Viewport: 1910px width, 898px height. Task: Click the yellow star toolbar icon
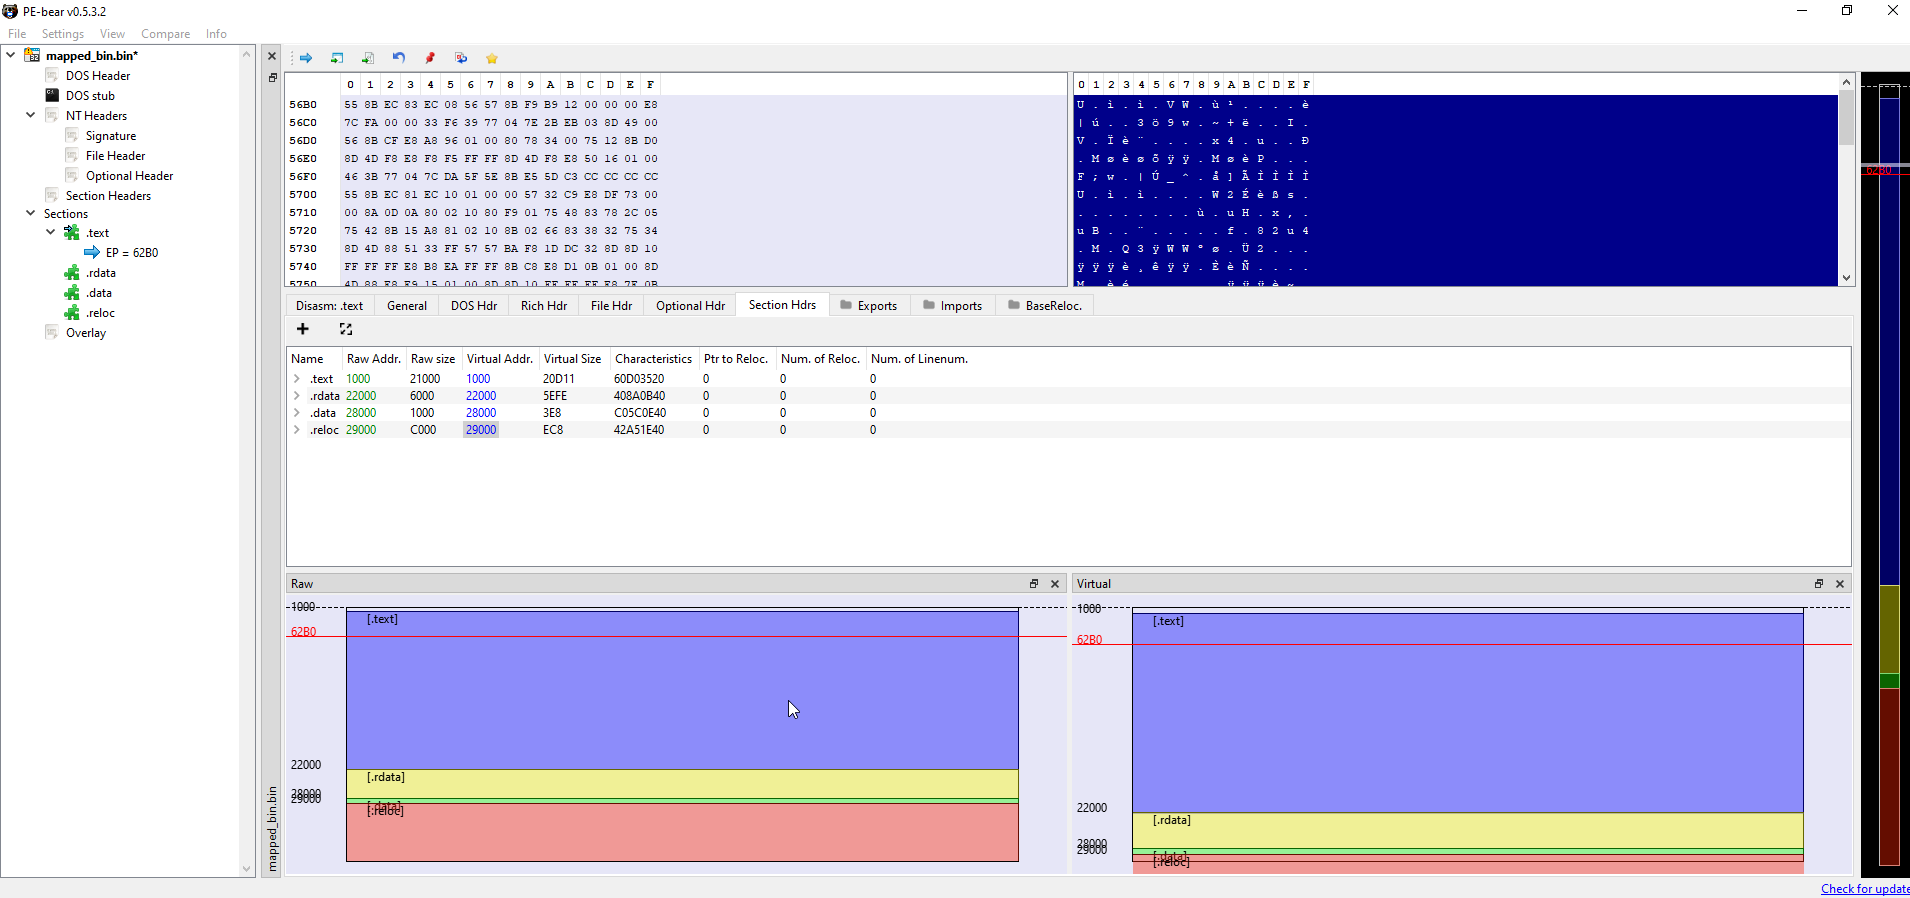pyautogui.click(x=492, y=58)
